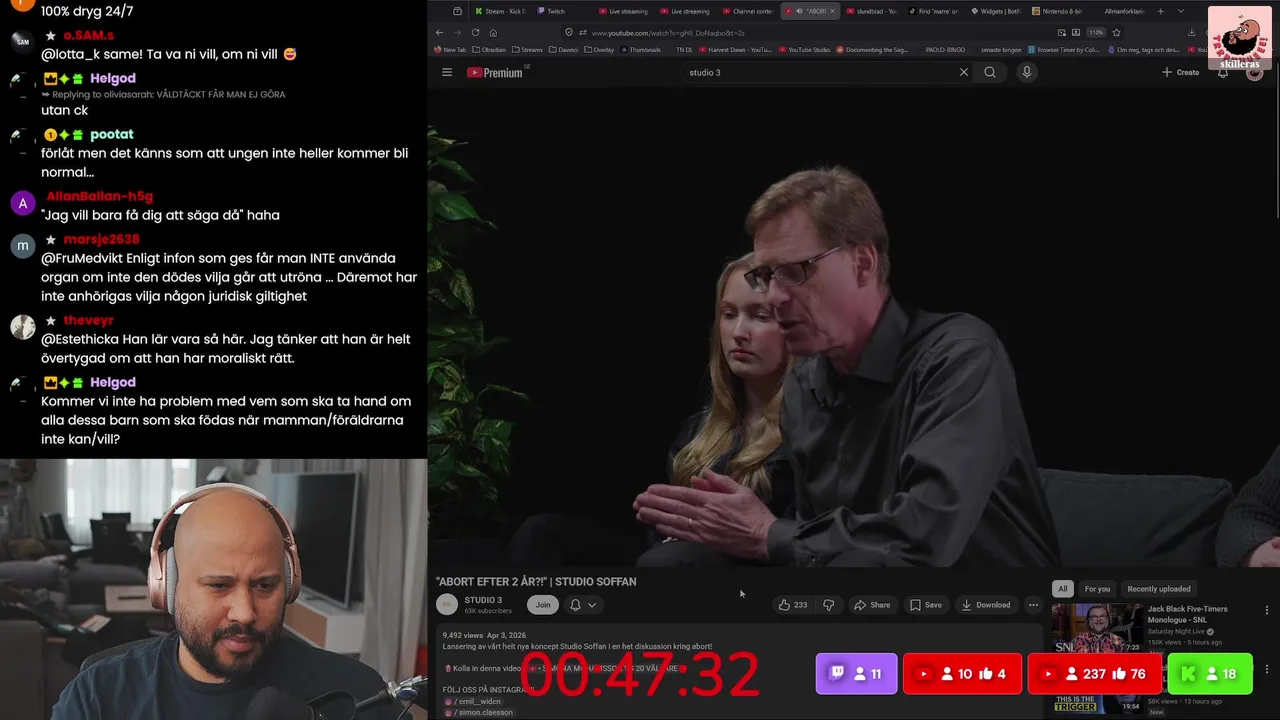Go back with browser back arrow
The width and height of the screenshot is (1280, 720).
(439, 32)
